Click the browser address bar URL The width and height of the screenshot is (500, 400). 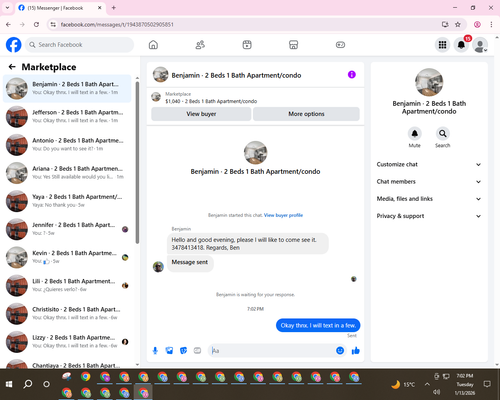tap(117, 25)
